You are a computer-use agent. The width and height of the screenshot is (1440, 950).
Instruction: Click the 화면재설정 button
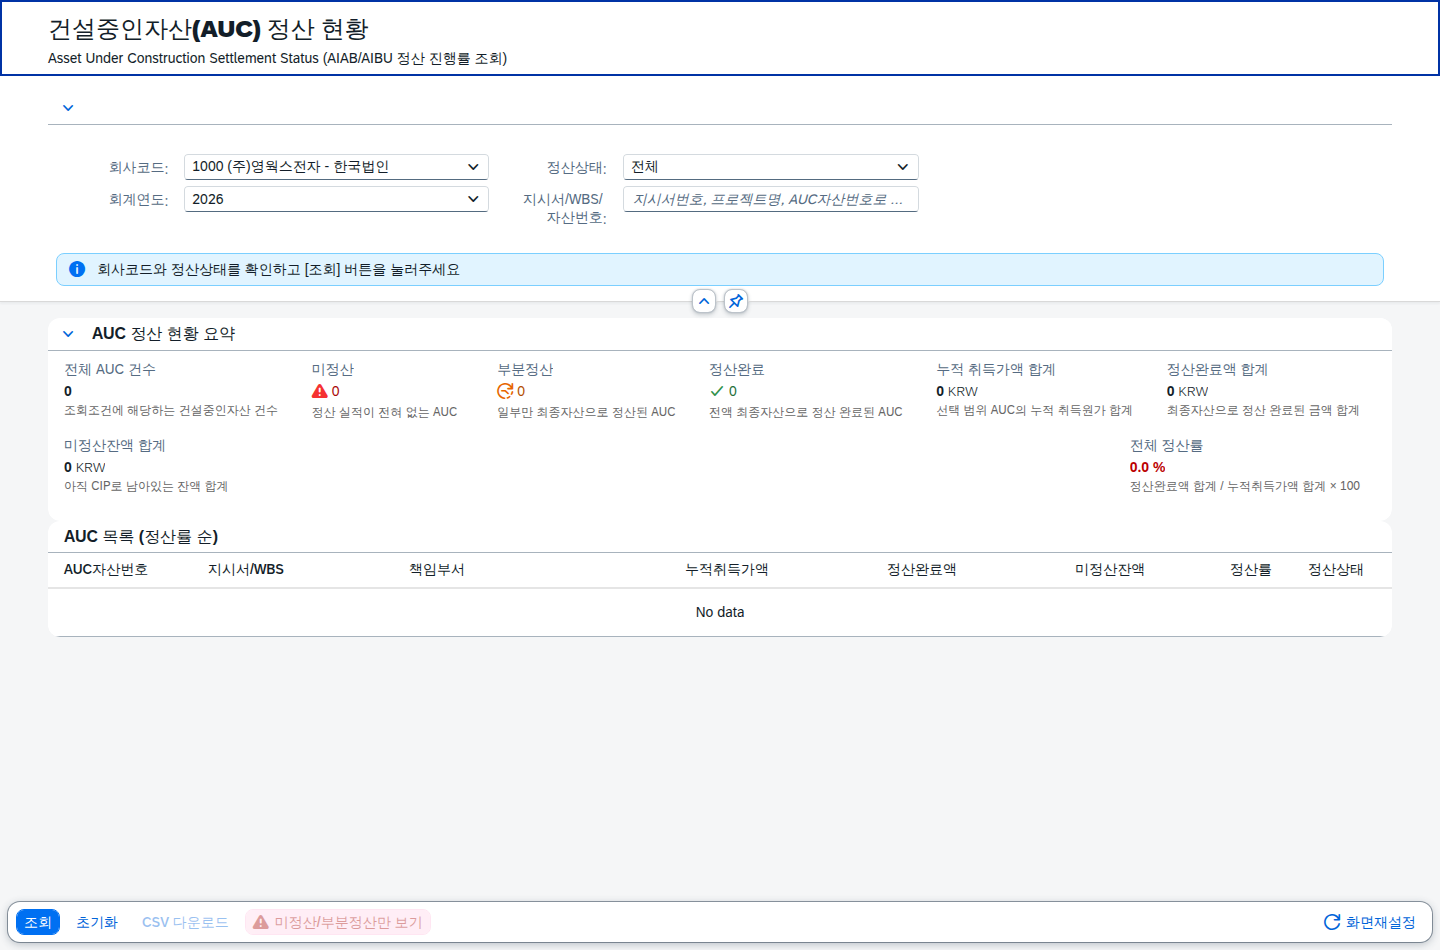(x=1370, y=922)
